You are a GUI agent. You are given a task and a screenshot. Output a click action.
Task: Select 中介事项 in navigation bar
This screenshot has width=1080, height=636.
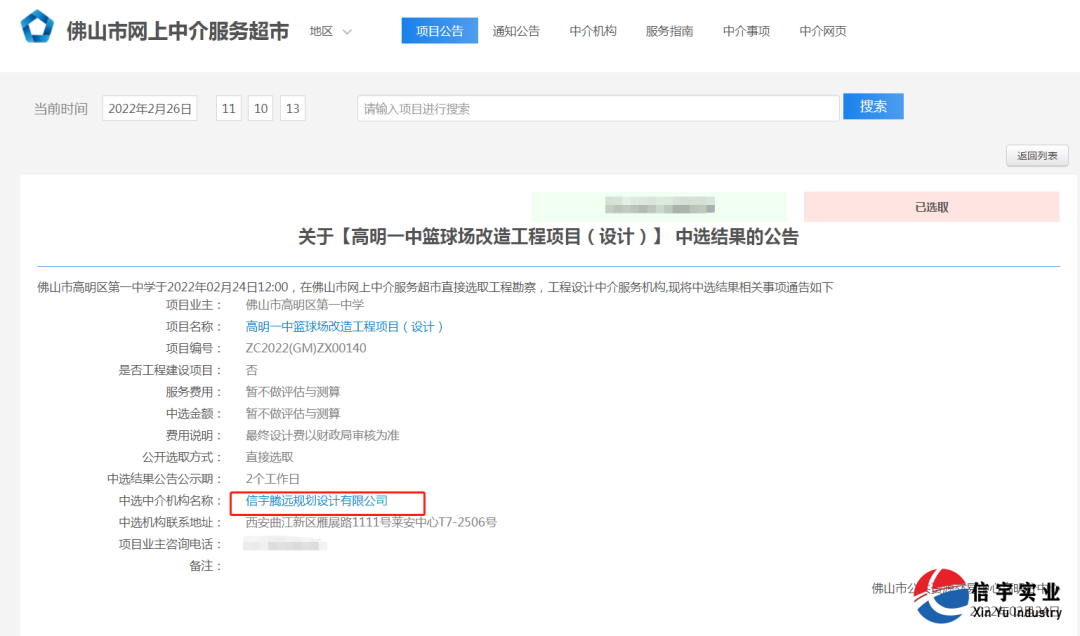[x=746, y=31]
